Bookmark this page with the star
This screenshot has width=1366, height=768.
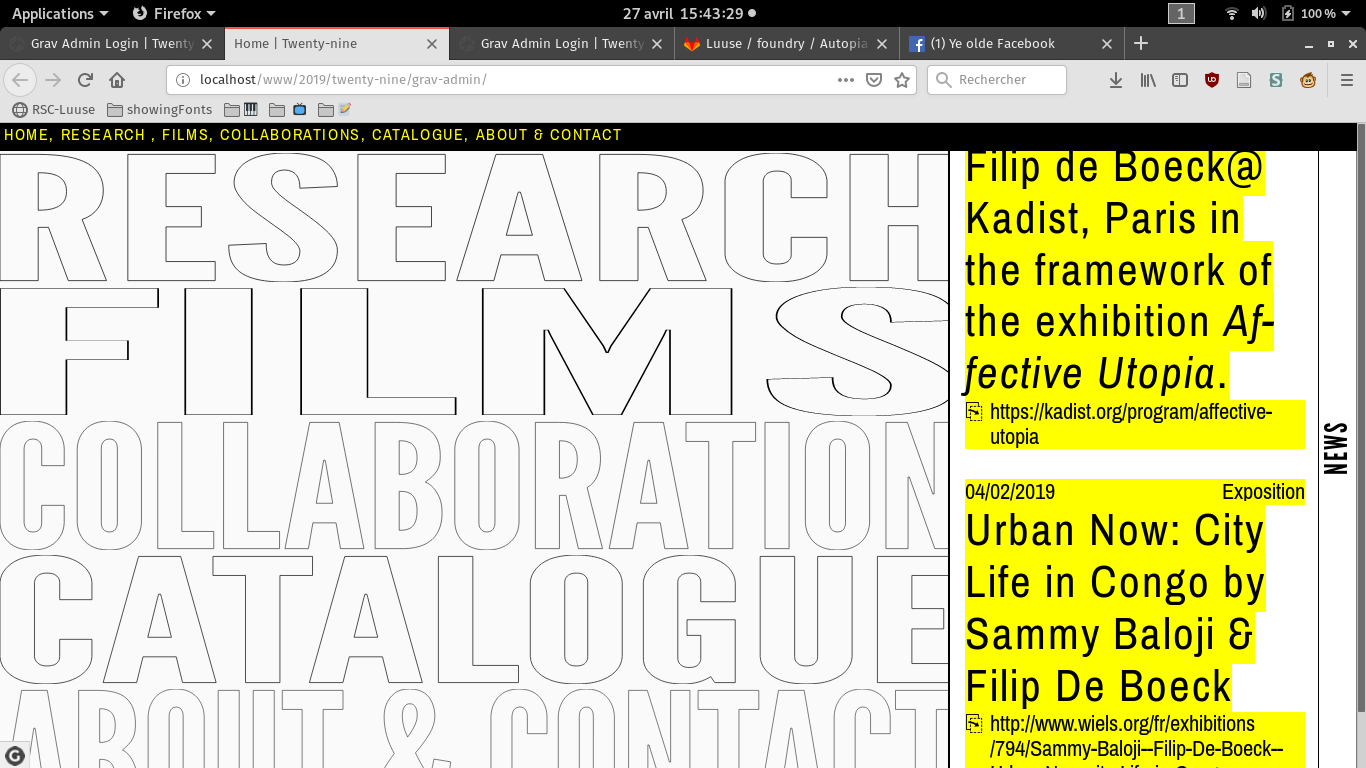(901, 80)
